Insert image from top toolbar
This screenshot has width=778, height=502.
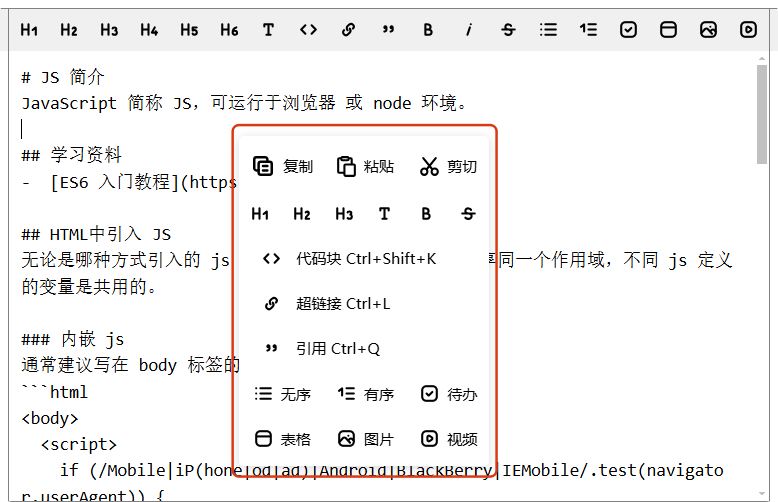[x=709, y=30]
